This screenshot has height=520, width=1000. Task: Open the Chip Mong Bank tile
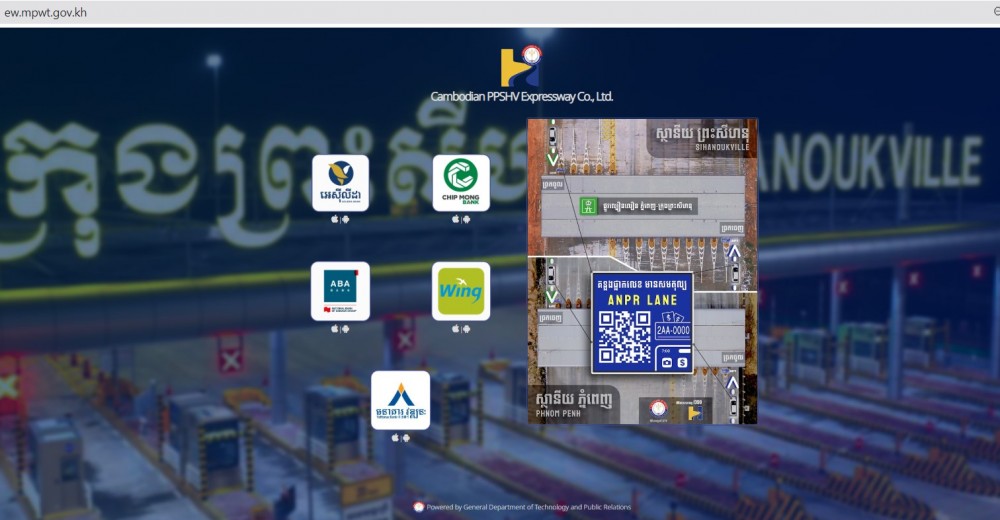461,183
